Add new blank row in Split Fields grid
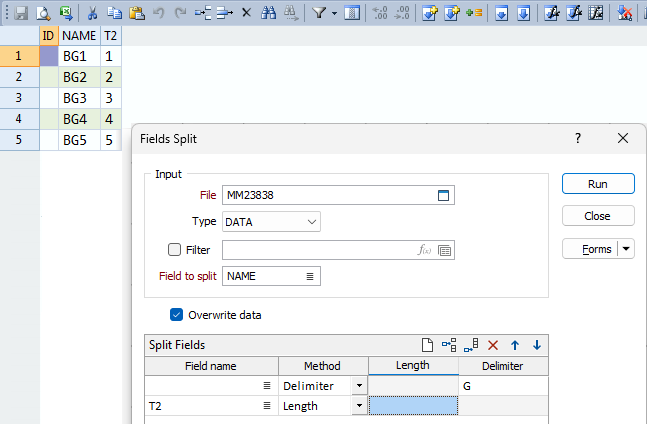This screenshot has width=648, height=424. point(425,345)
